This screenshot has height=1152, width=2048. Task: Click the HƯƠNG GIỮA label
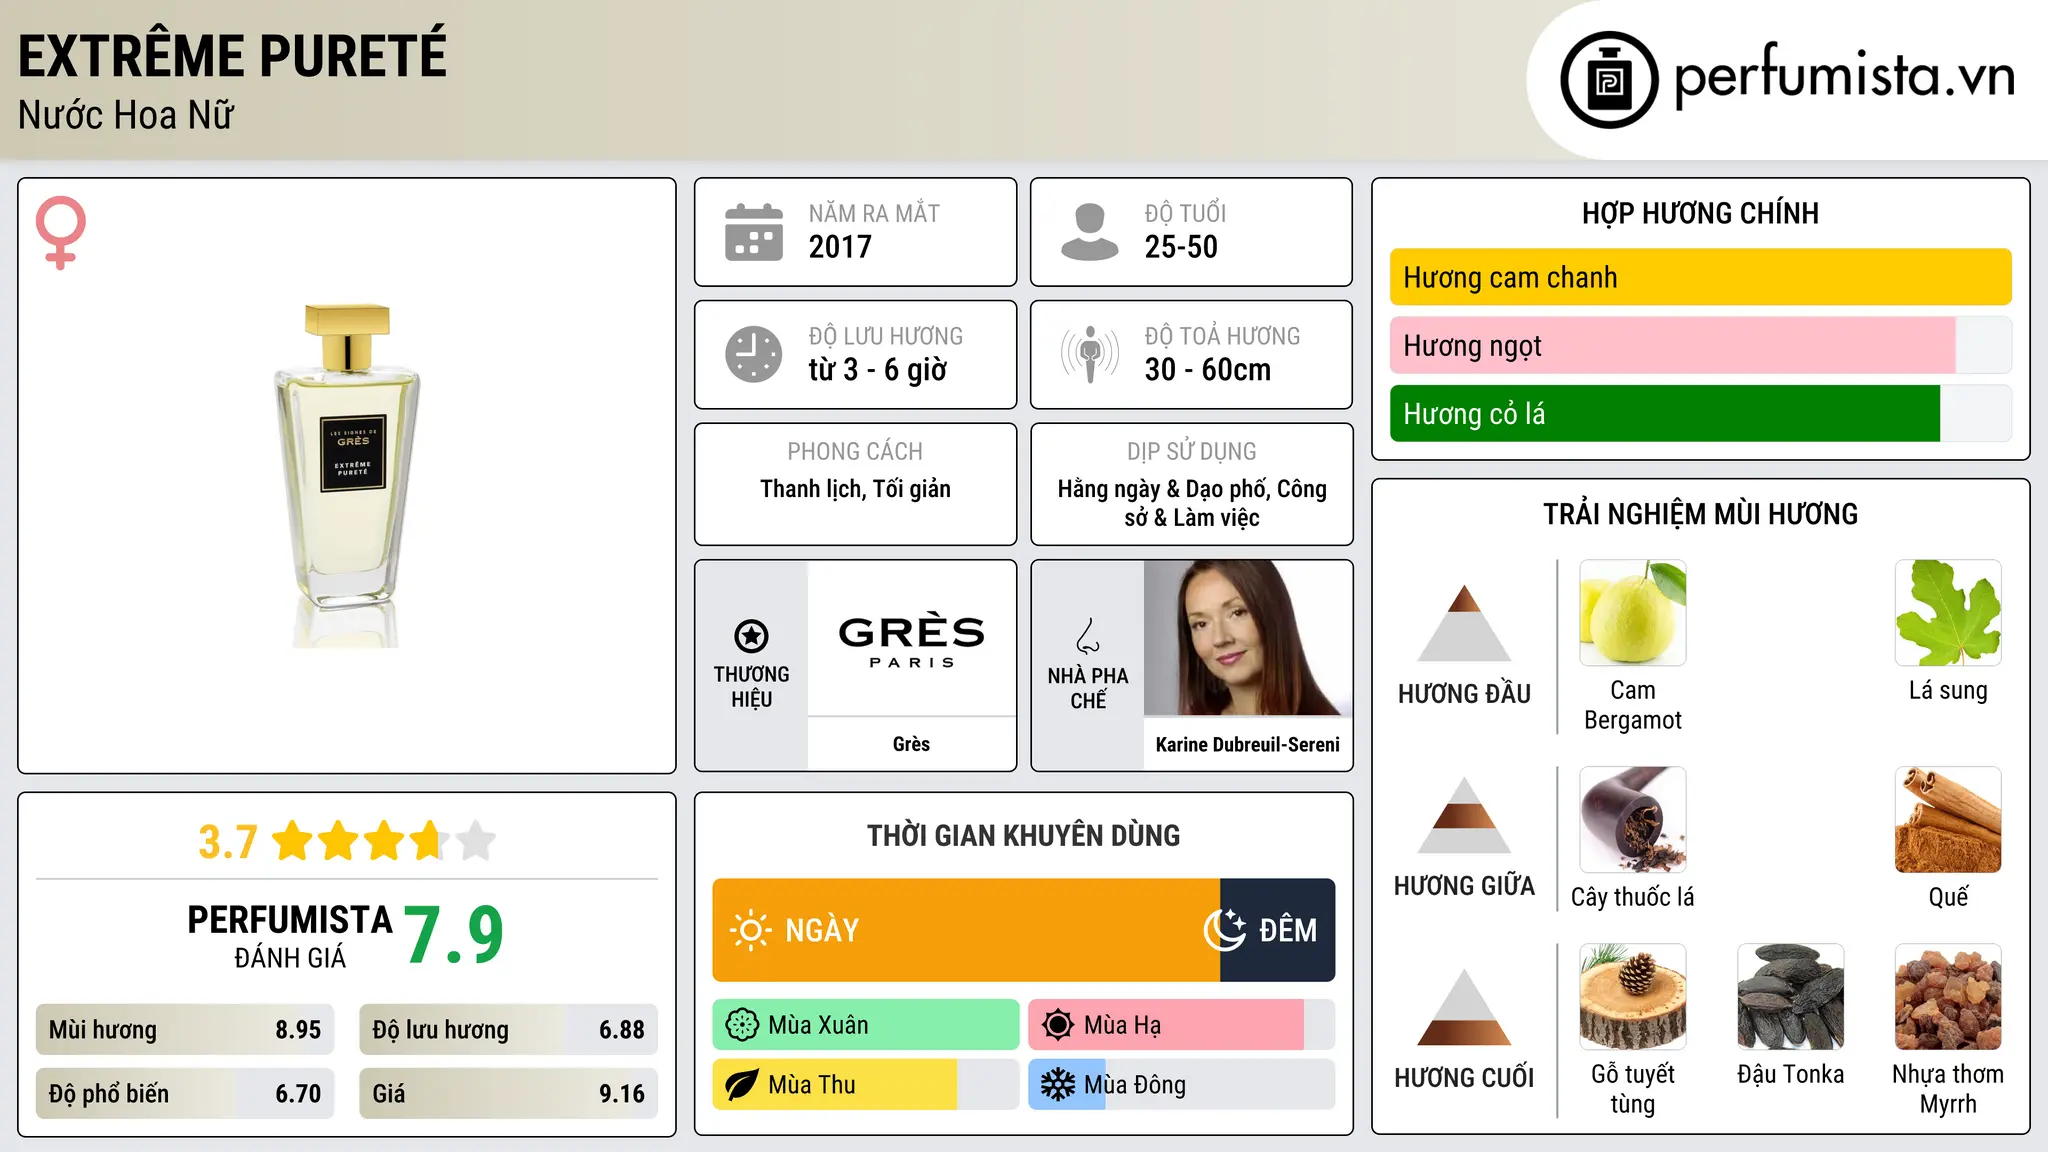click(1464, 886)
